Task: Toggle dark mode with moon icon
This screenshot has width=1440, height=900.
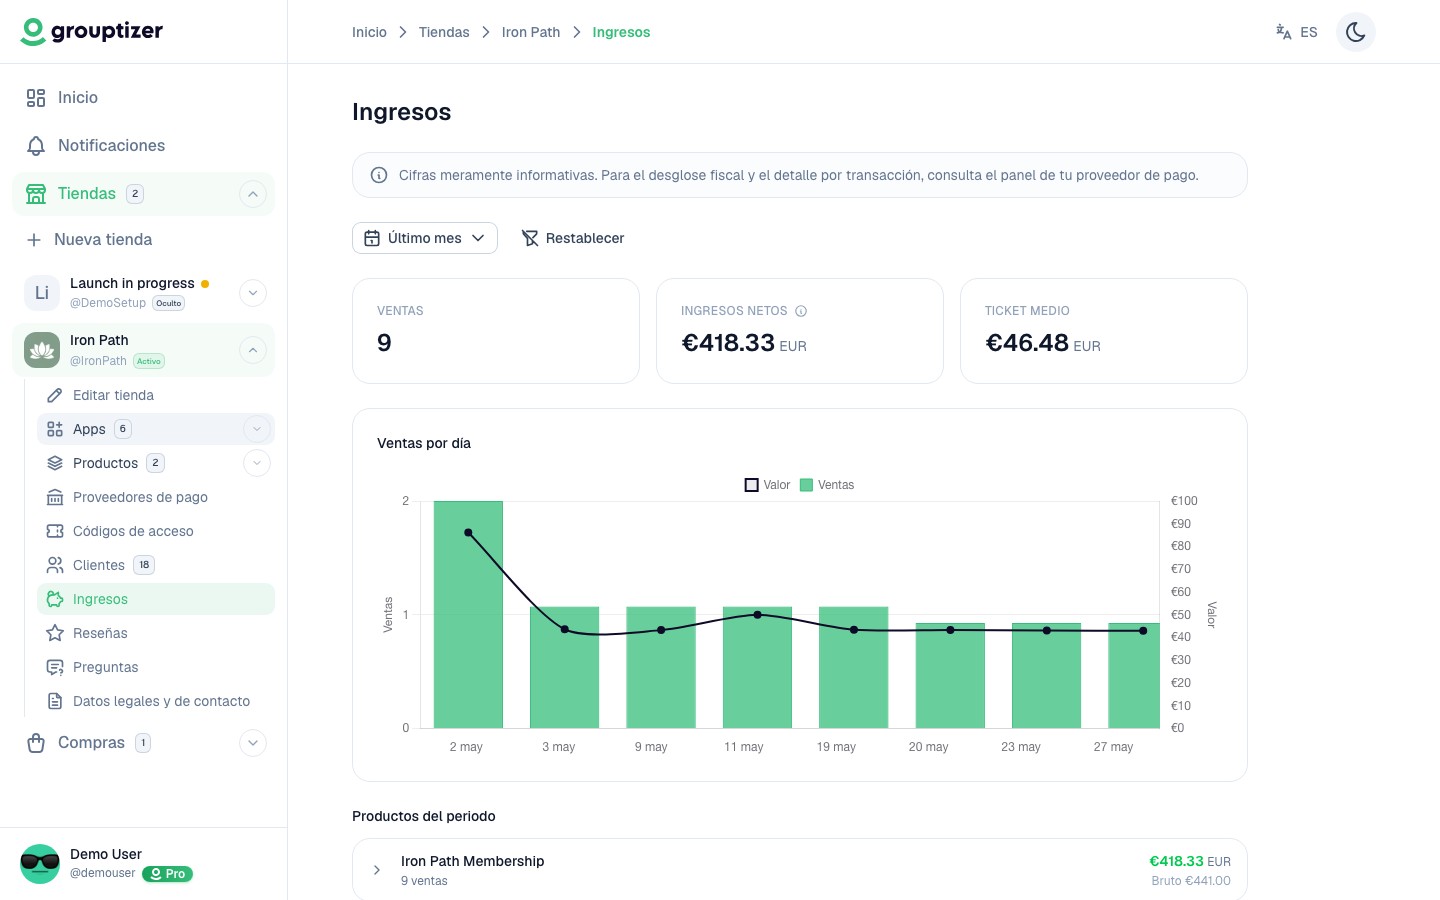Action: pyautogui.click(x=1355, y=32)
